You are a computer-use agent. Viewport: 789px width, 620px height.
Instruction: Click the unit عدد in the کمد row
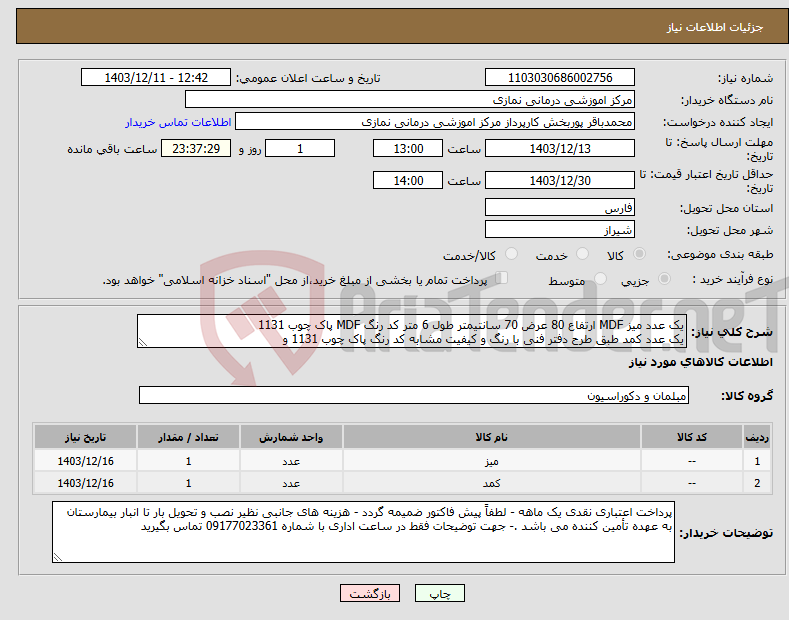[x=291, y=483]
